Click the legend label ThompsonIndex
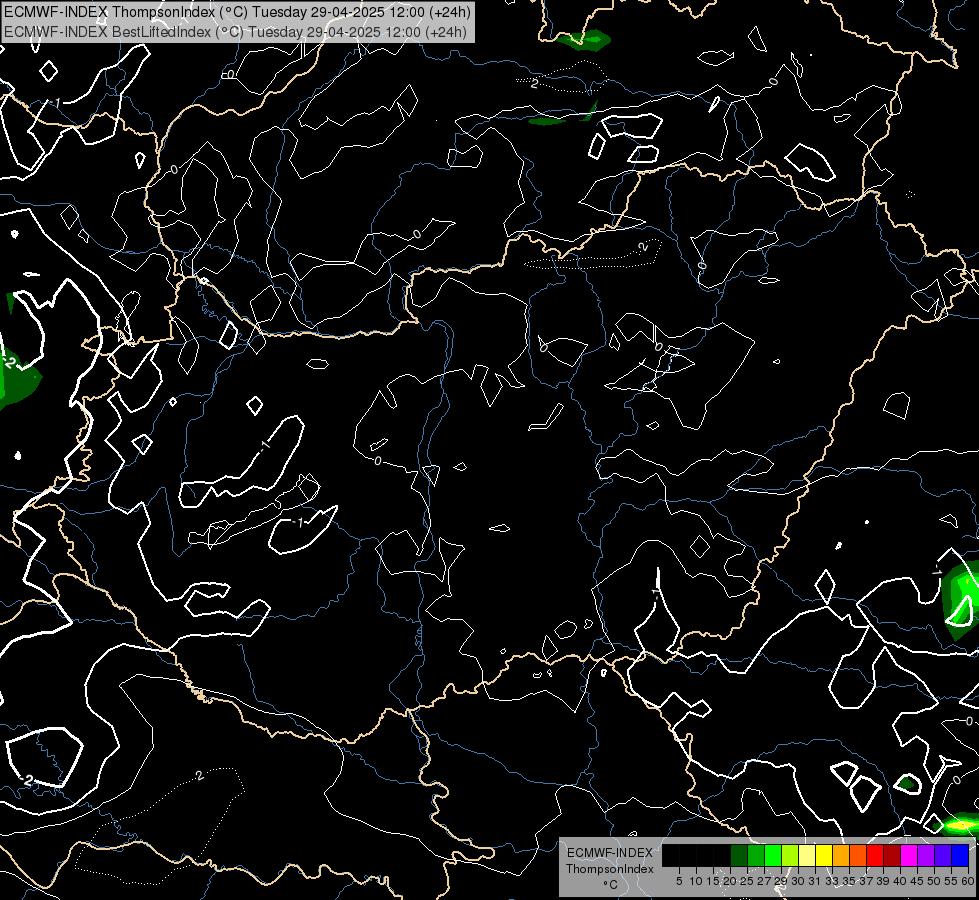979x900 pixels. click(610, 869)
